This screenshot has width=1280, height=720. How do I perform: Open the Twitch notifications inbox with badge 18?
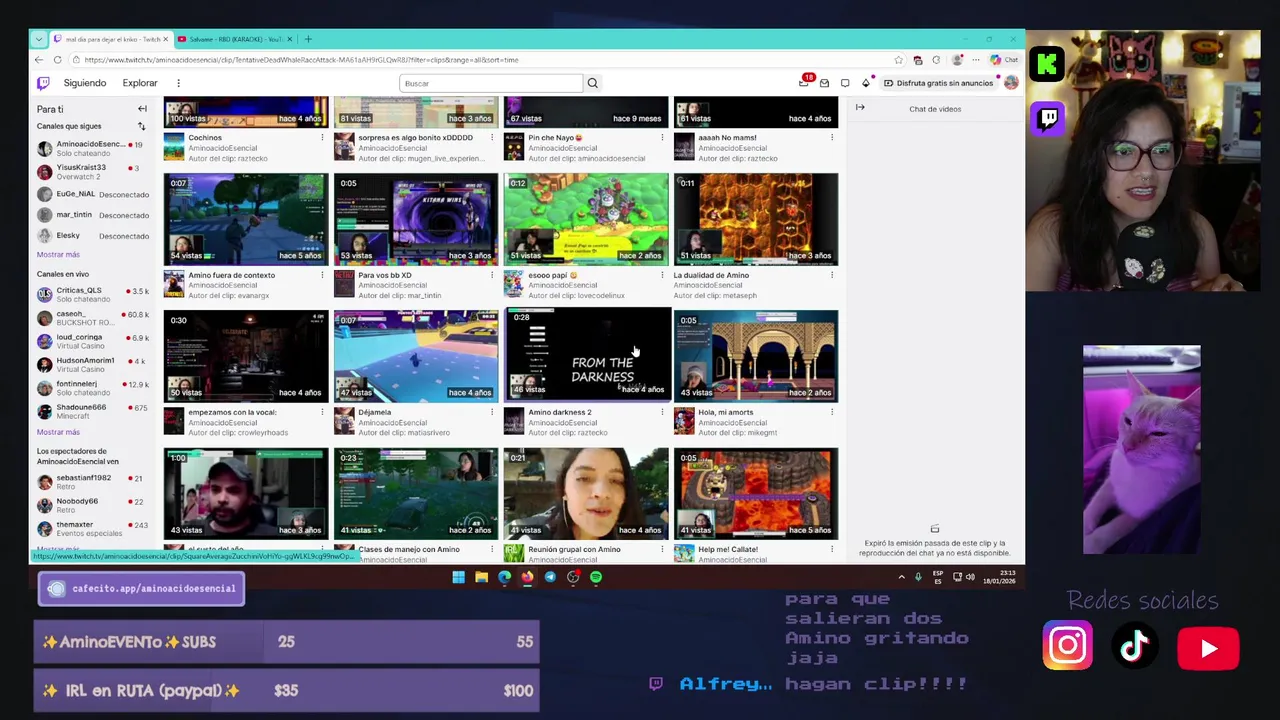click(x=804, y=83)
